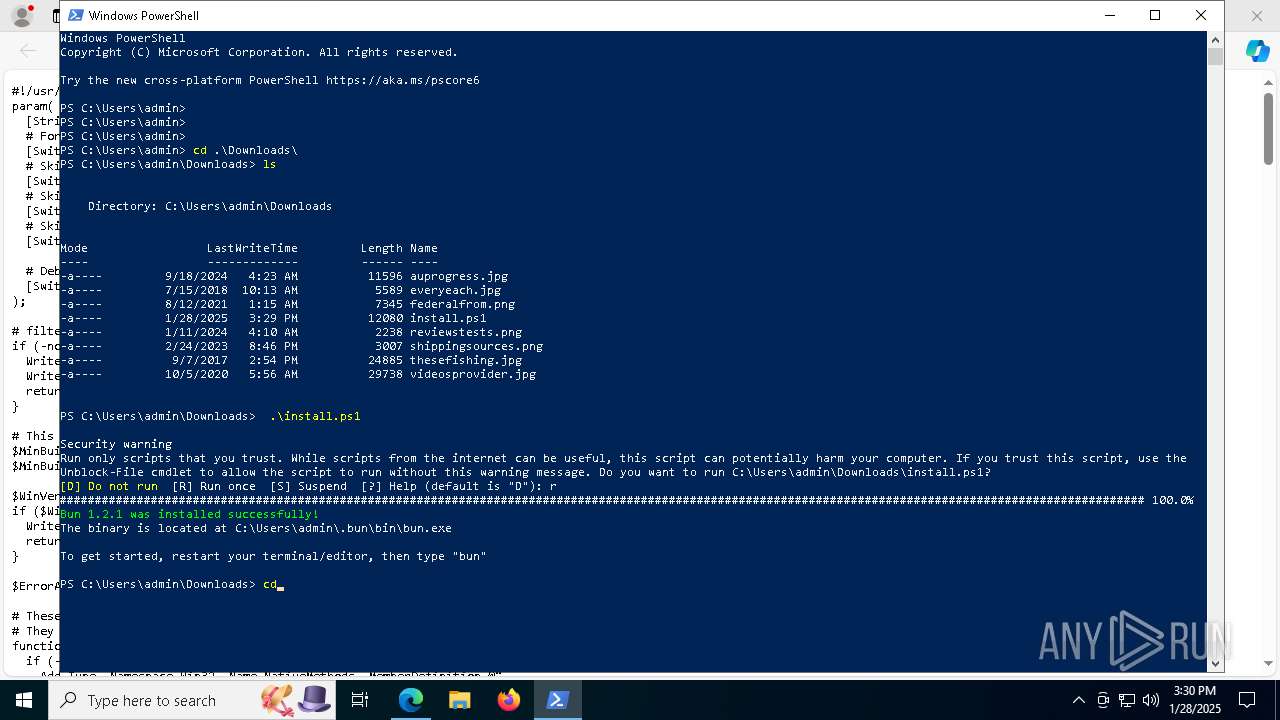
Task: Click the https://aka.ms/pscore6 URL text
Action: click(x=403, y=80)
